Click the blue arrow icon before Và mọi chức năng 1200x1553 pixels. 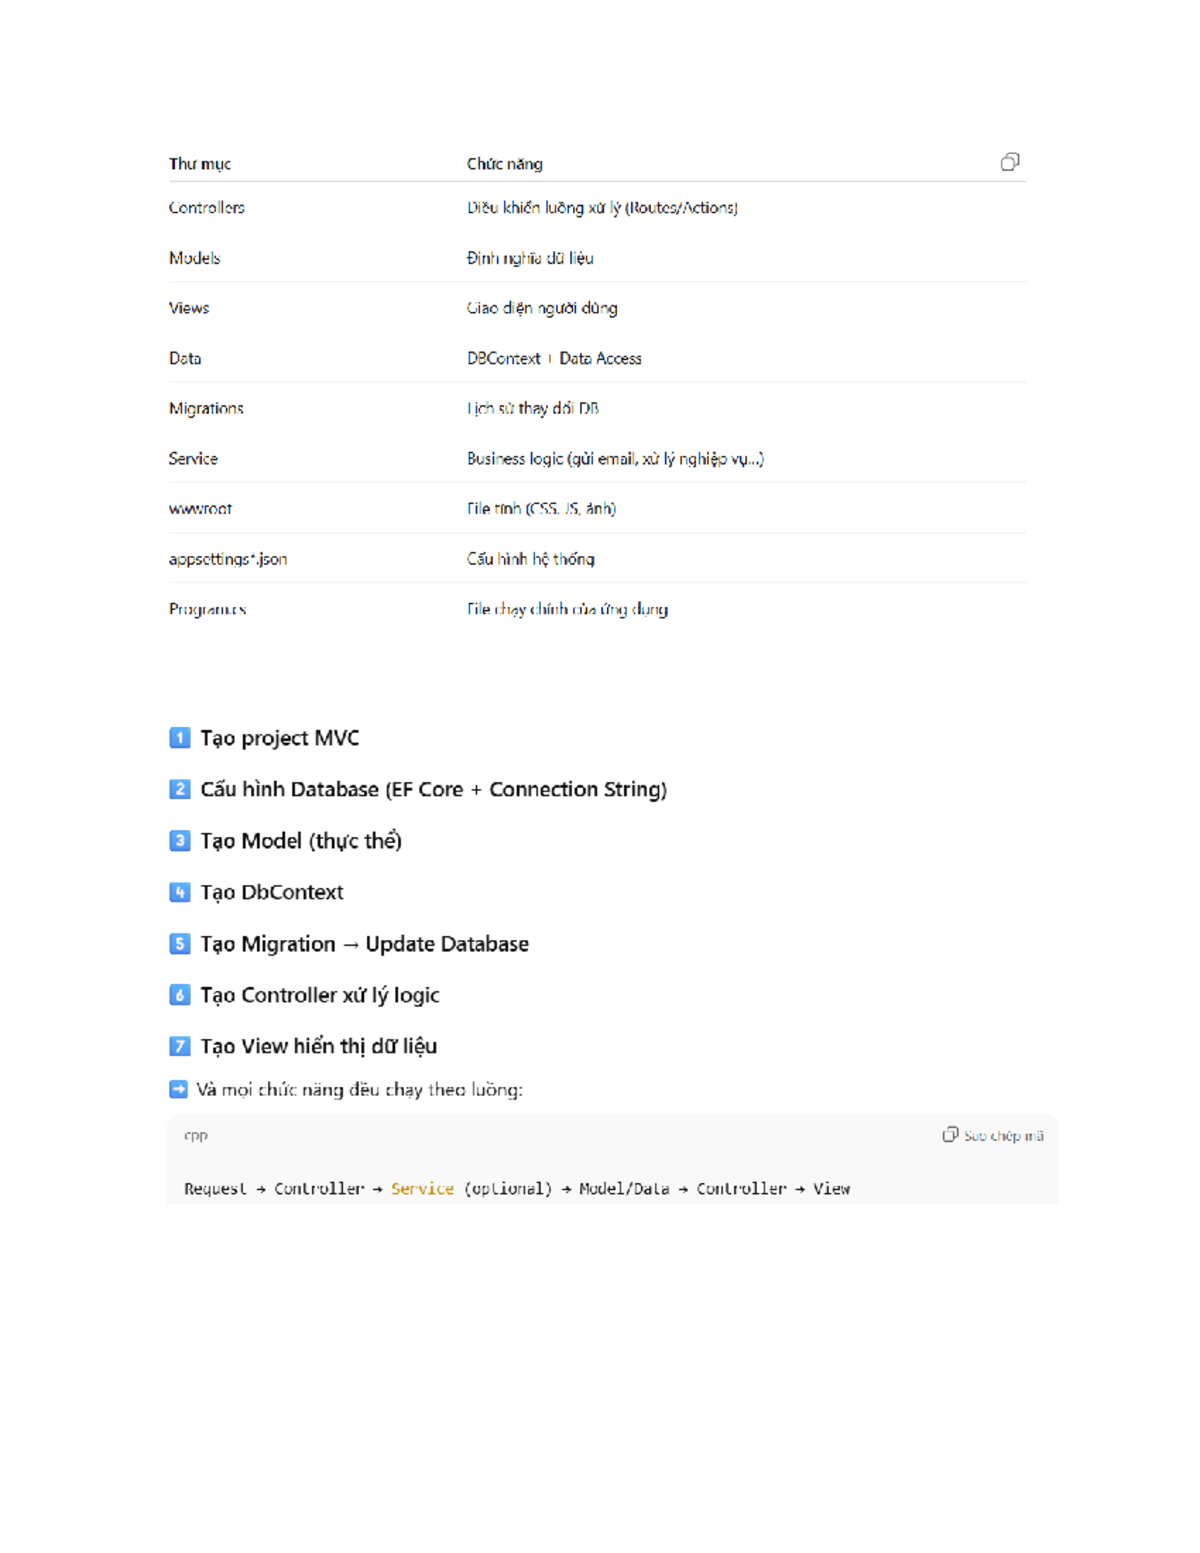[x=179, y=1089]
